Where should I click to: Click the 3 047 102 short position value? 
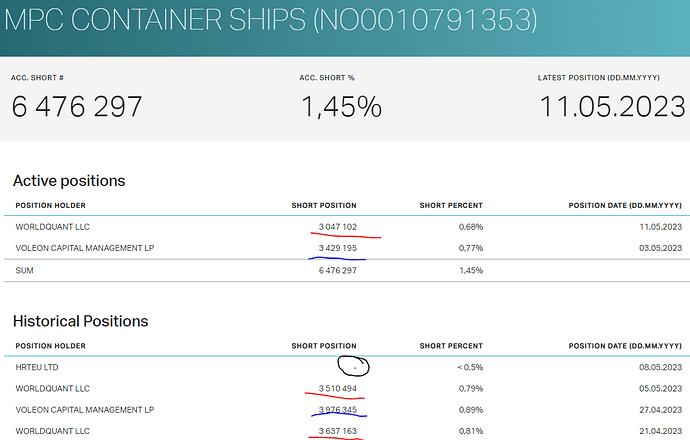(x=338, y=227)
